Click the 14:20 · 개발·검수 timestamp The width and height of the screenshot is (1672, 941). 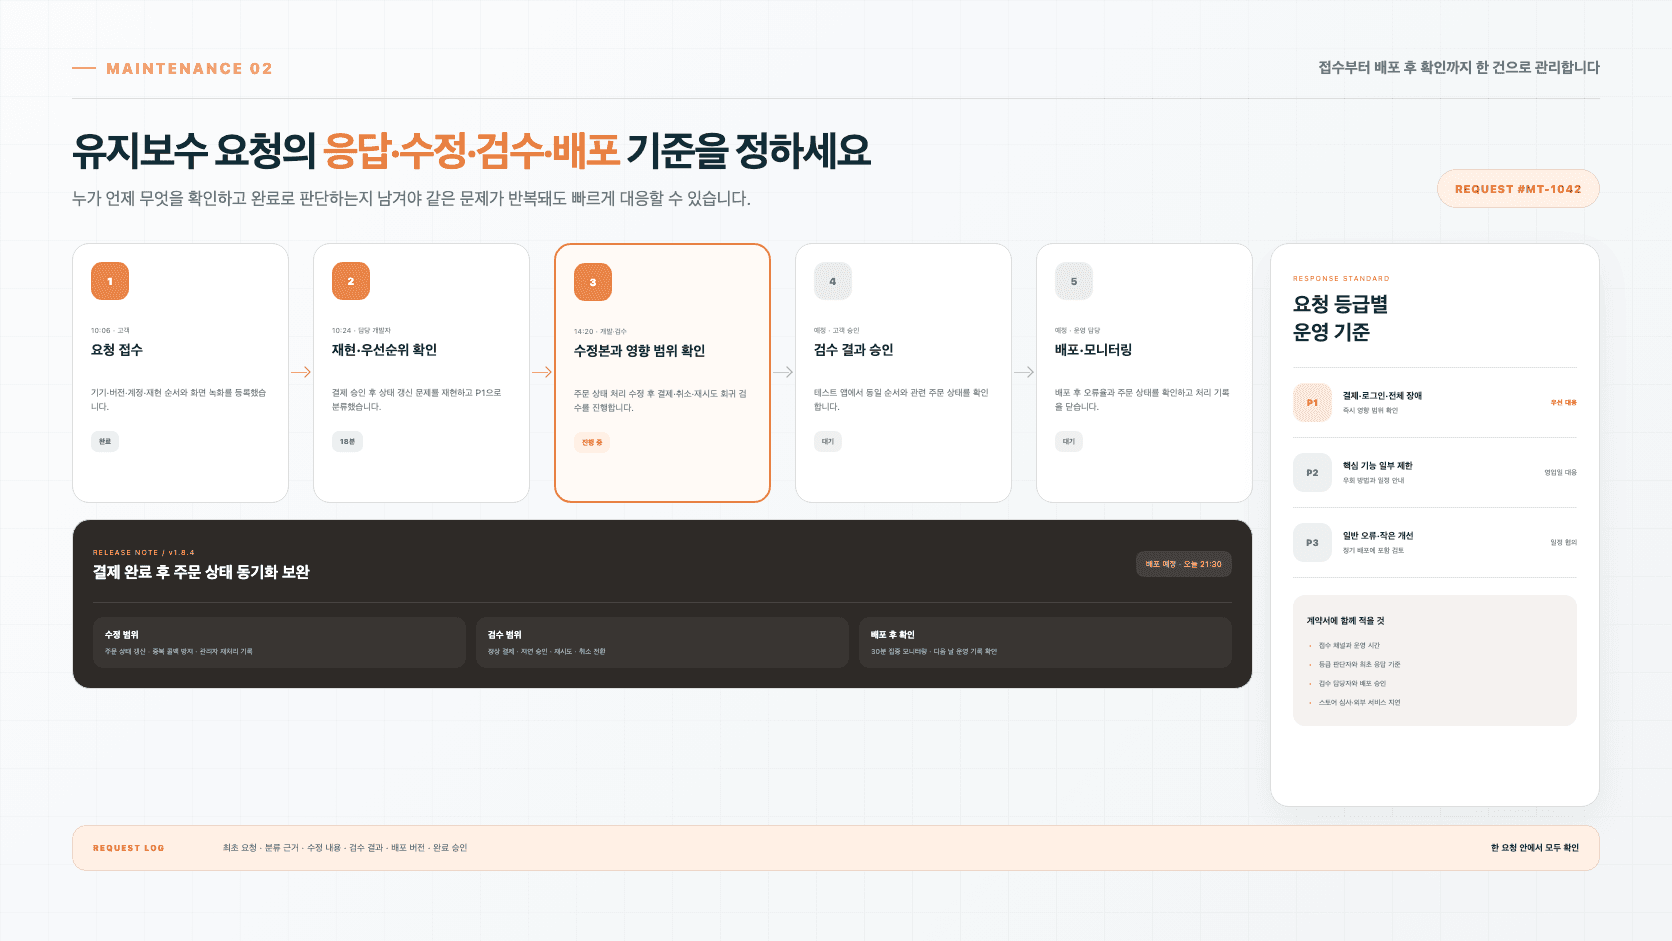[600, 331]
